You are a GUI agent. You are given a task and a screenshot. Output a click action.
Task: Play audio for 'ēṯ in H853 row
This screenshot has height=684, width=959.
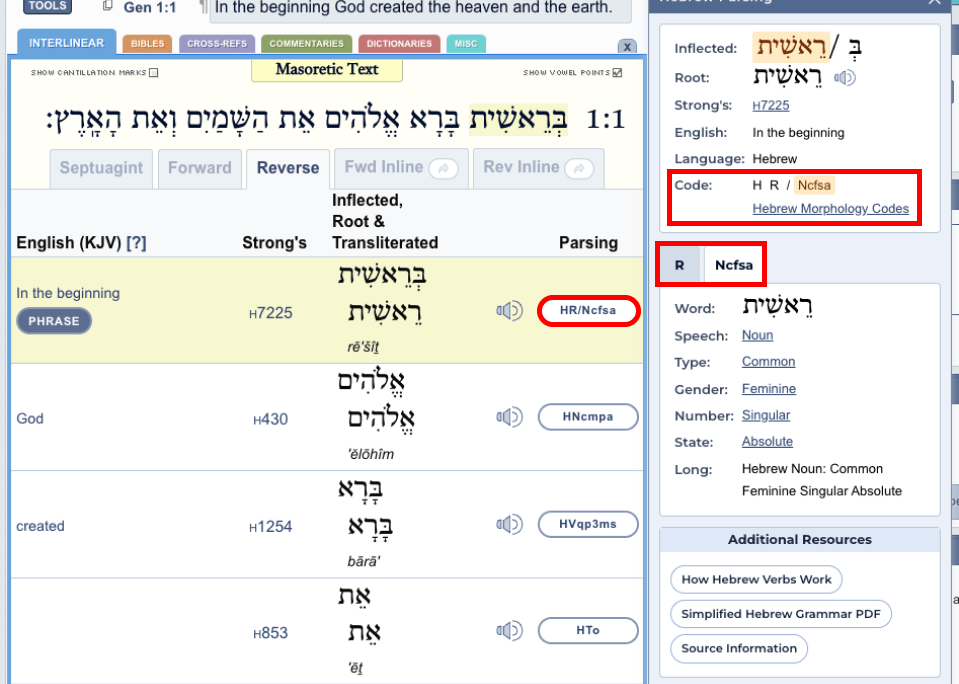click(509, 631)
